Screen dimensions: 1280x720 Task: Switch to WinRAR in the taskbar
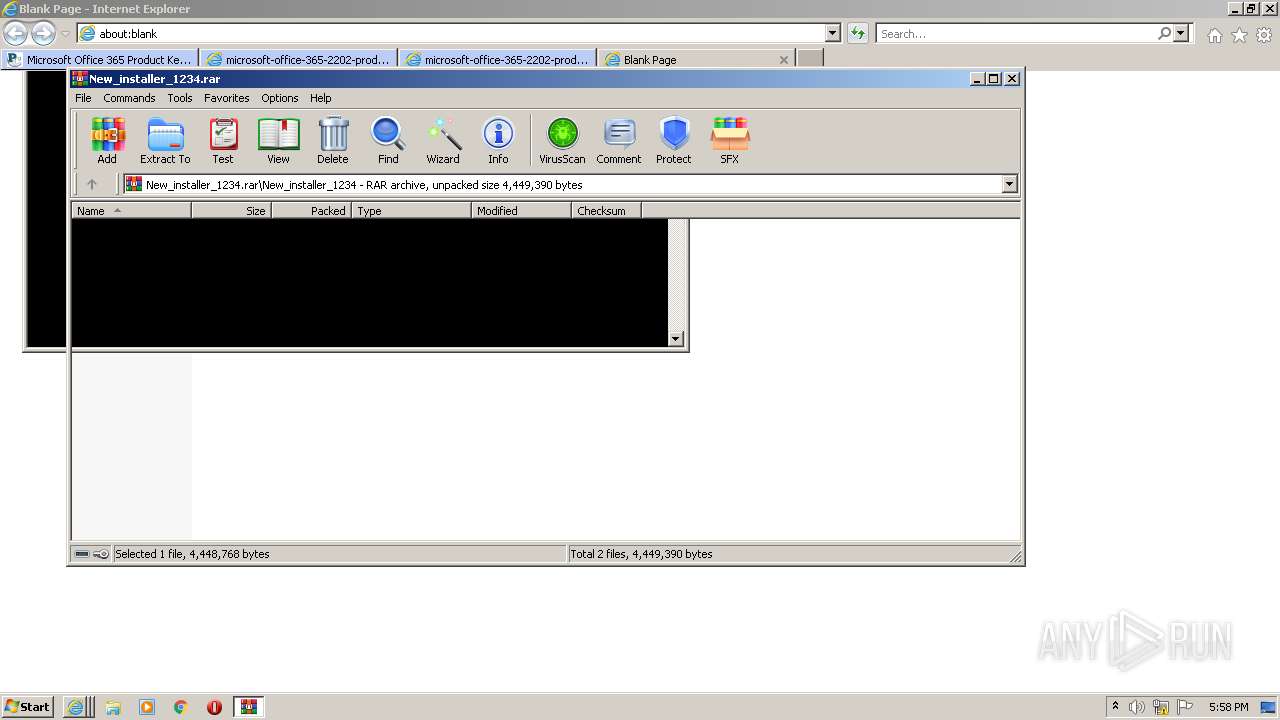[x=248, y=707]
